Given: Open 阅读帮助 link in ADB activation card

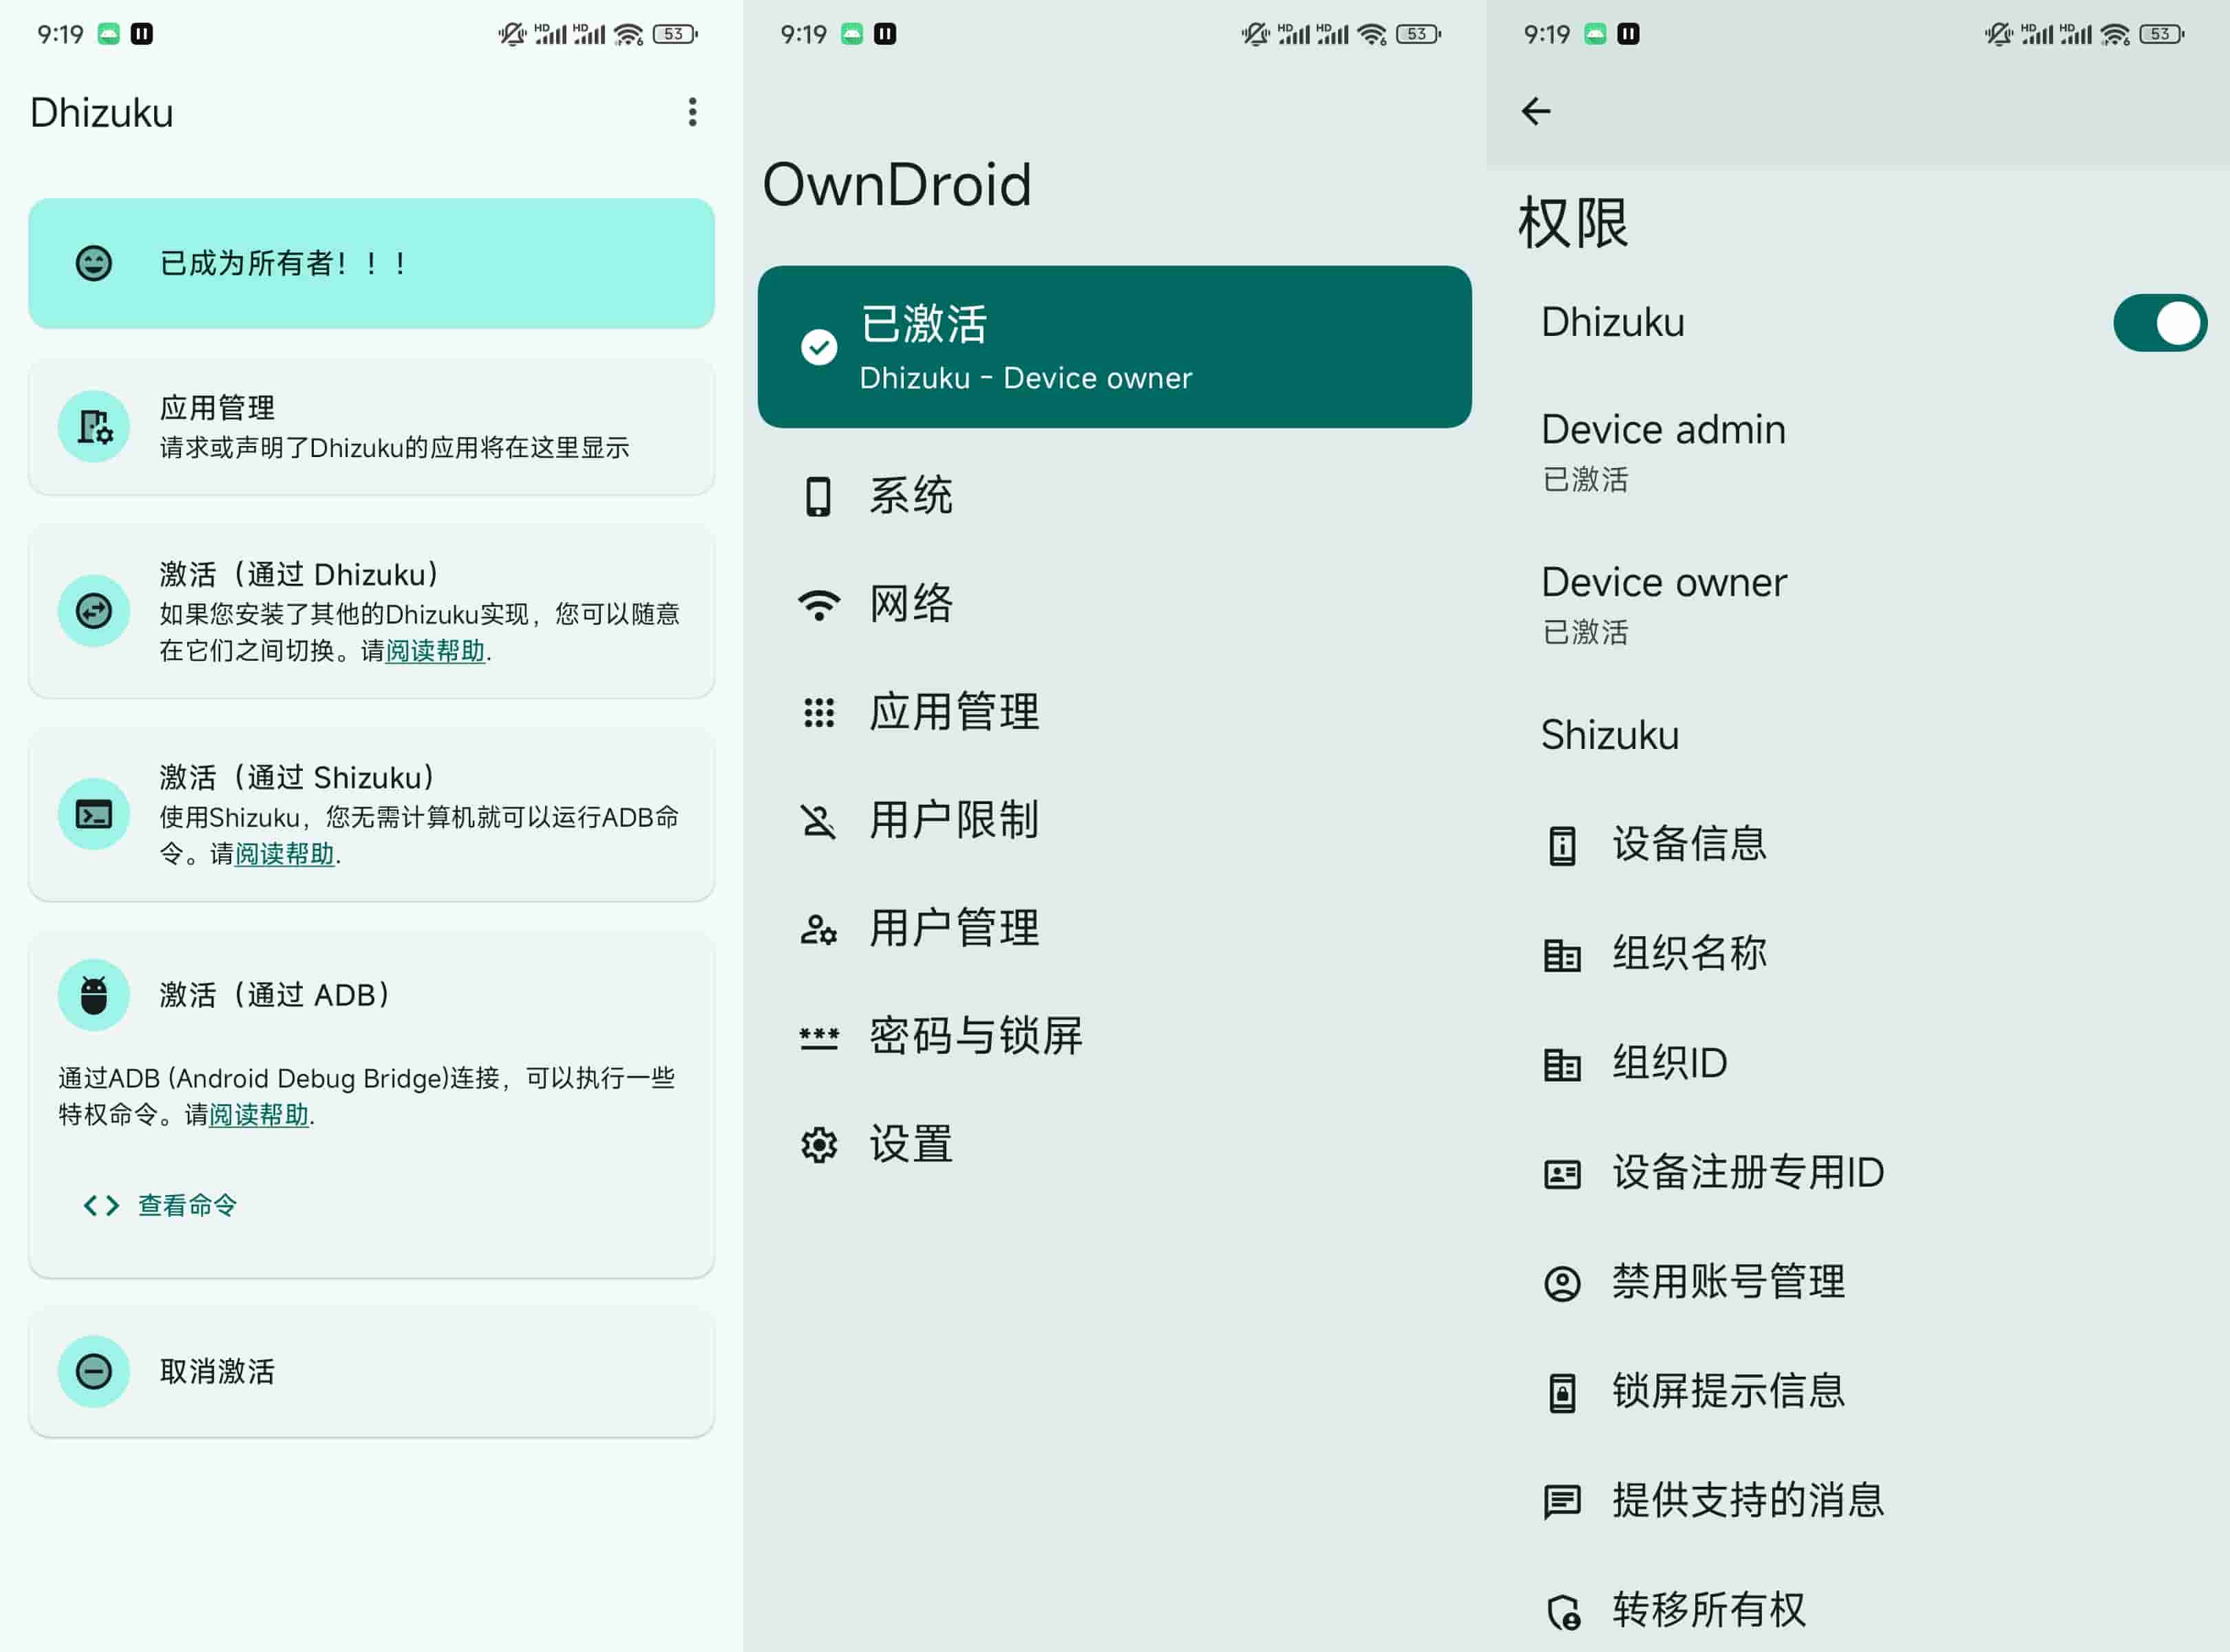Looking at the screenshot, I should [259, 1115].
